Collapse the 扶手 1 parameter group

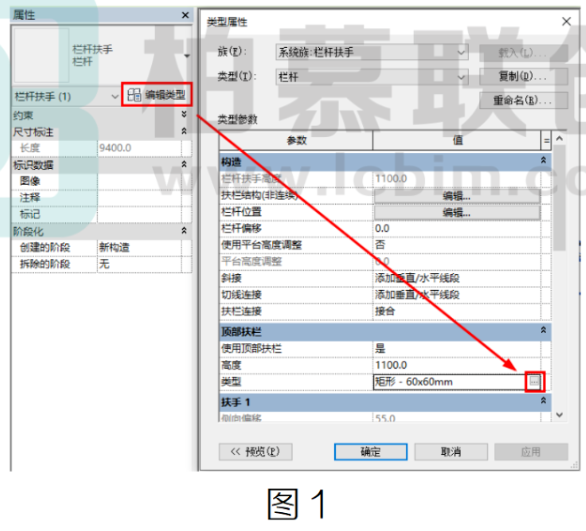tap(543, 401)
